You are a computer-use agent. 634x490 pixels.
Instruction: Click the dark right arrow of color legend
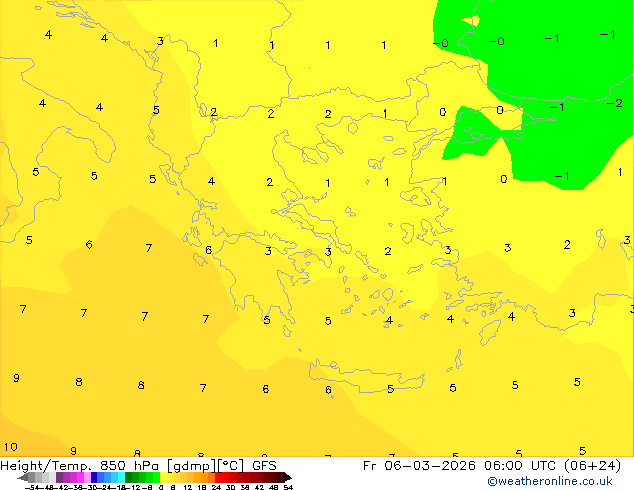coord(287,477)
